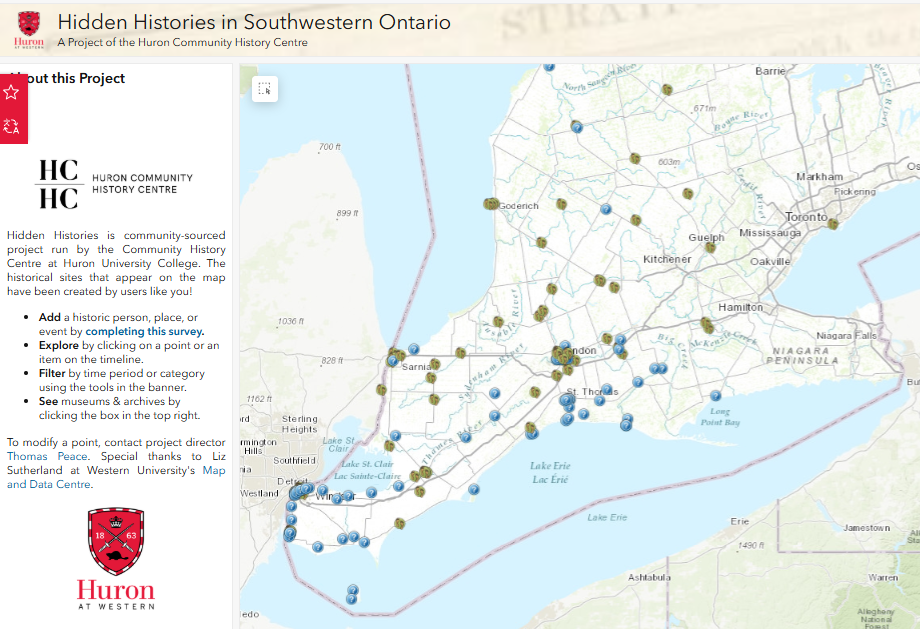Select the olive marker southwest of Barrie

coord(667,89)
